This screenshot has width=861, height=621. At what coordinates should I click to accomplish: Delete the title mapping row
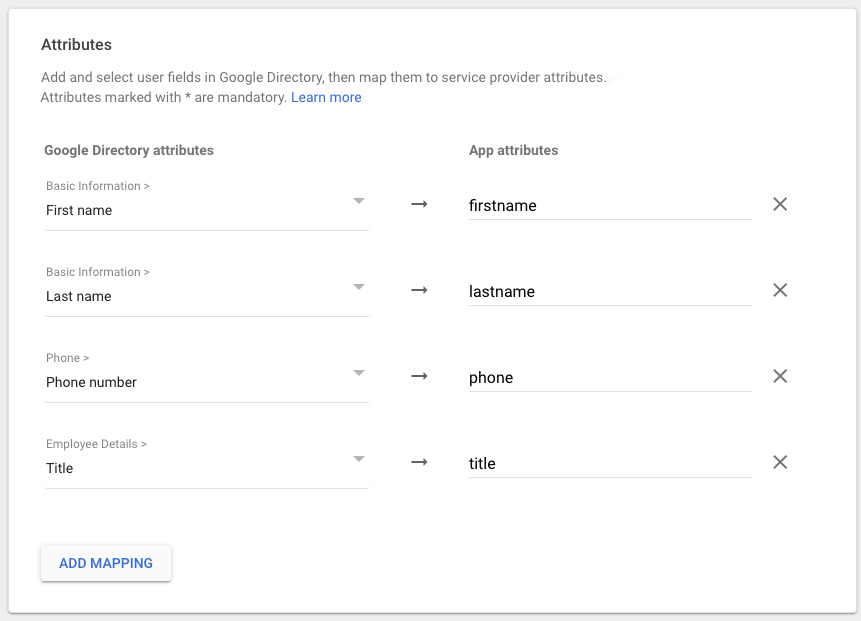click(780, 462)
